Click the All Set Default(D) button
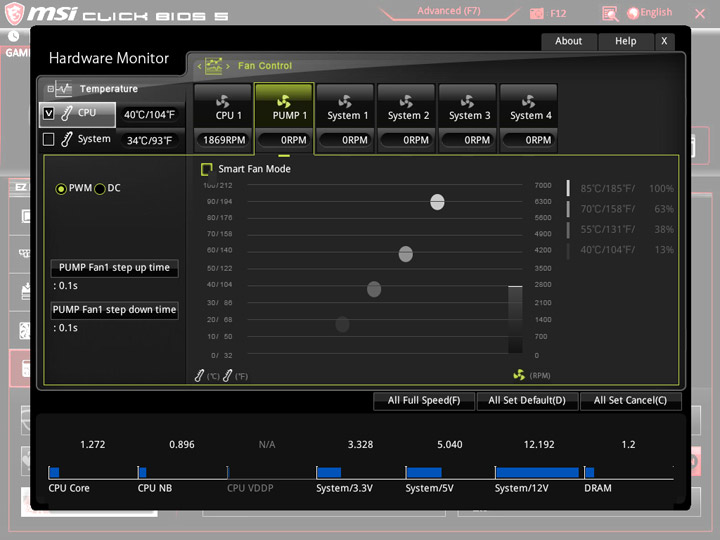 [527, 400]
